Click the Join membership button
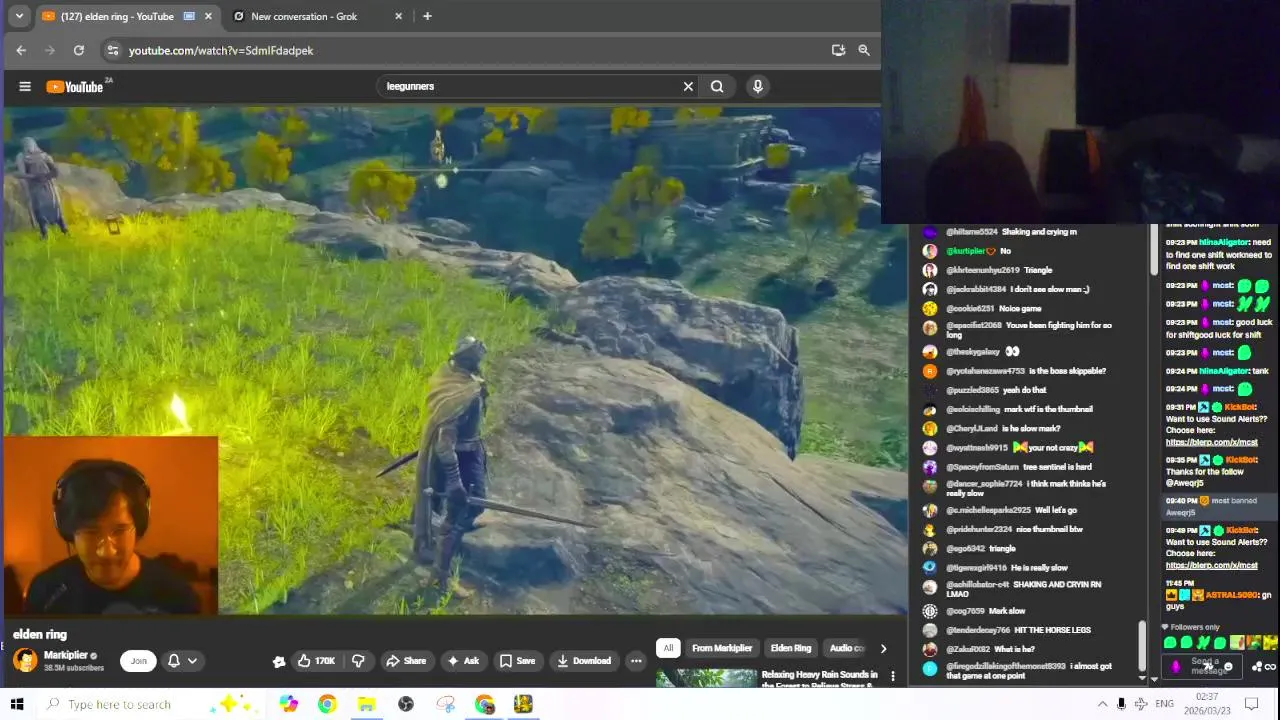This screenshot has width=1280, height=720. point(138,661)
